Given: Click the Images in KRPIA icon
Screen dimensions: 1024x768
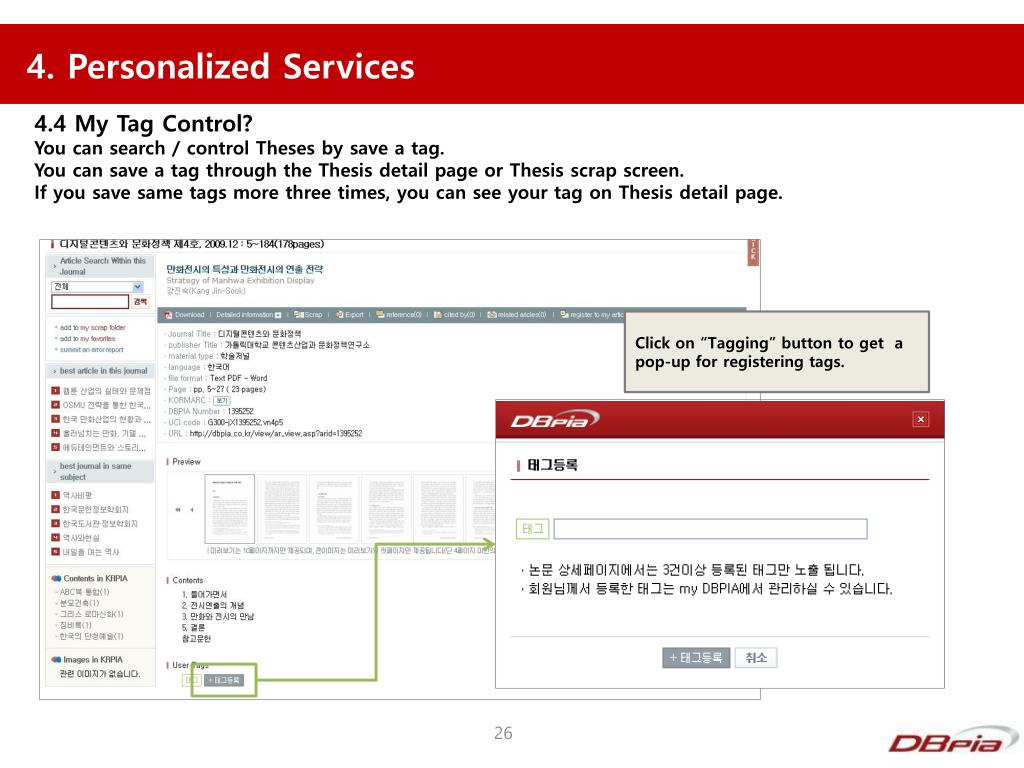Looking at the screenshot, I should pyautogui.click(x=56, y=660).
